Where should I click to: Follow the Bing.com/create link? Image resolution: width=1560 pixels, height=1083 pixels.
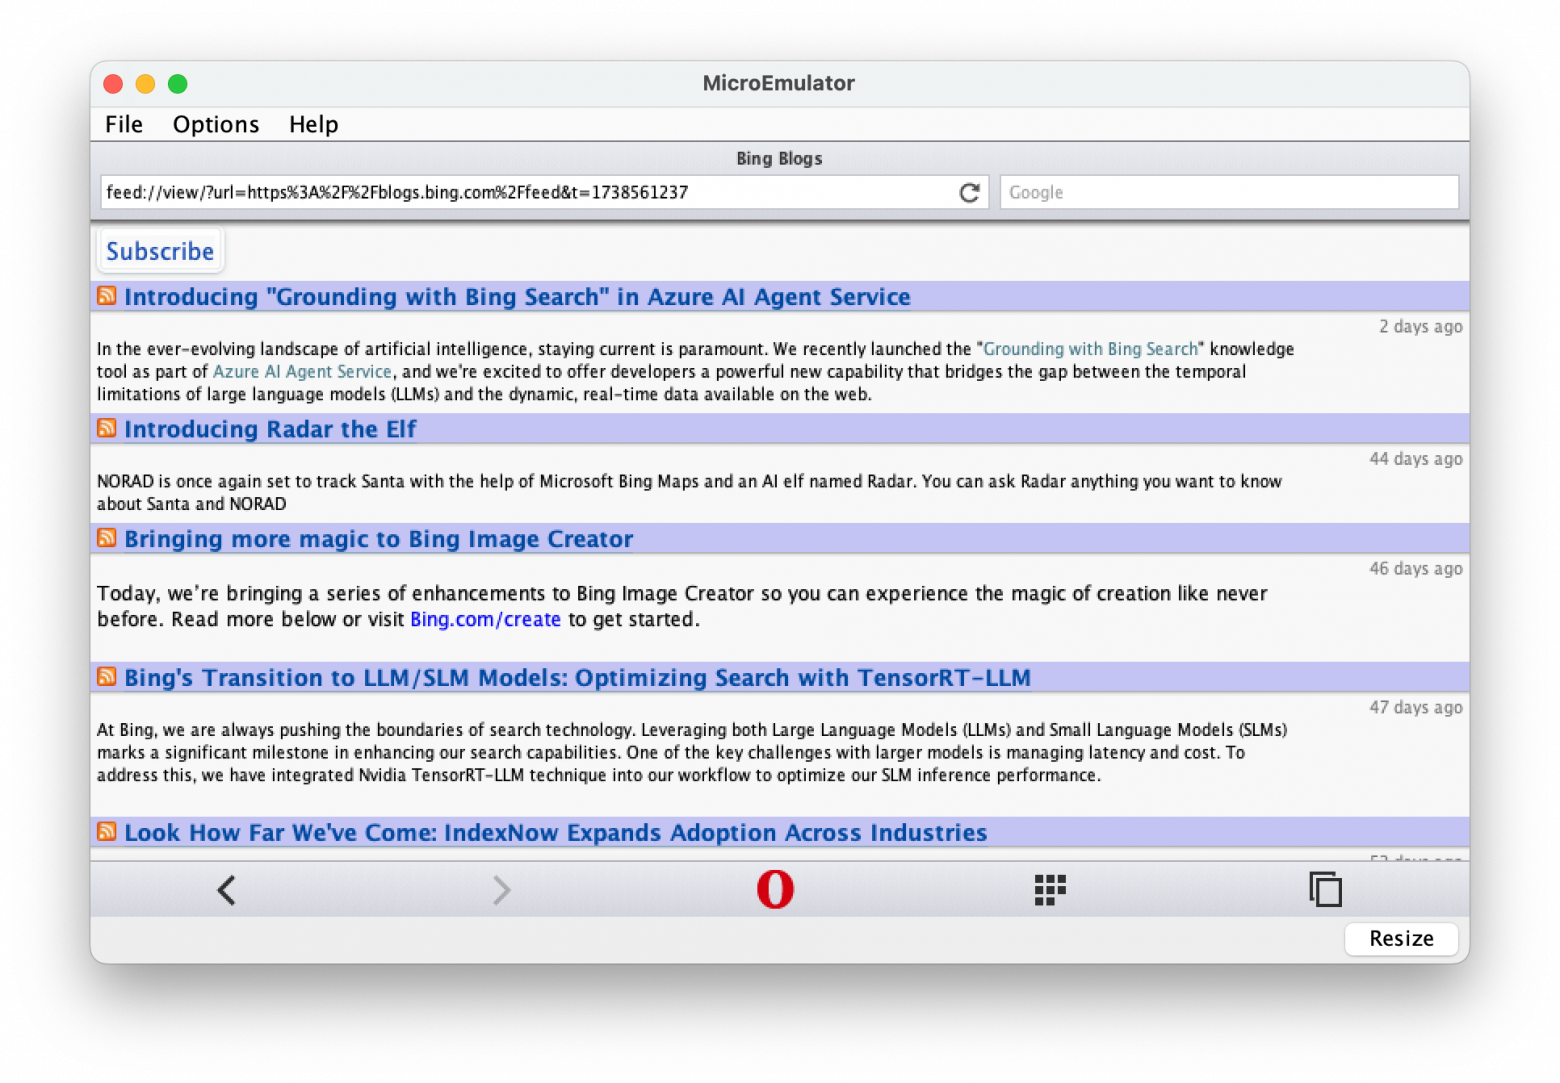(x=485, y=620)
